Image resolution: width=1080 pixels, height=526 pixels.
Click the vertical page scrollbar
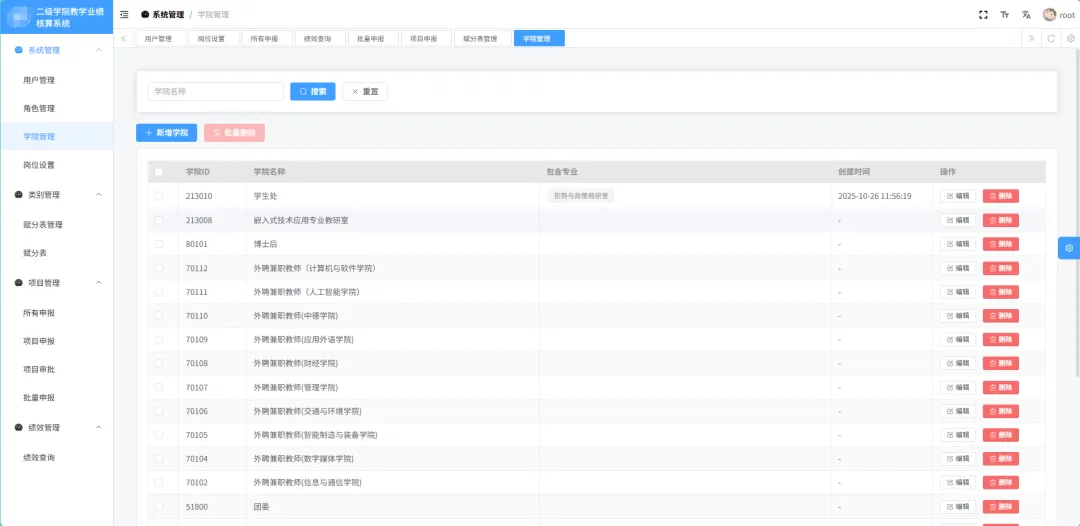click(x=1077, y=213)
